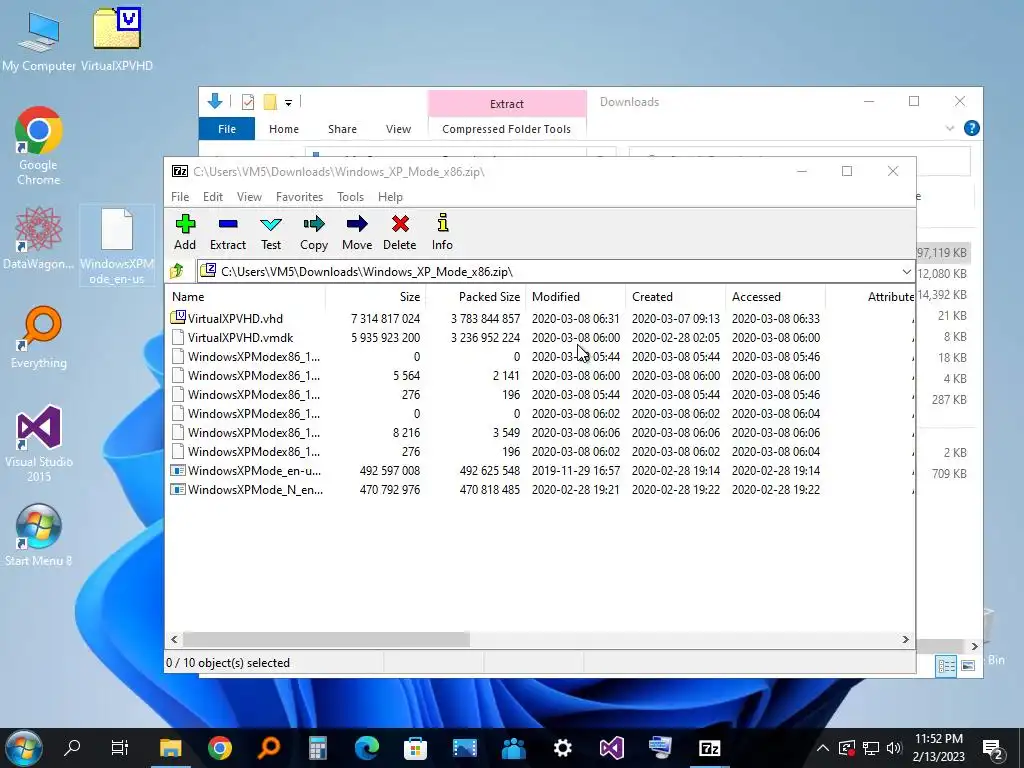
Task: Switch Explorer to details view icon
Action: coord(946,665)
